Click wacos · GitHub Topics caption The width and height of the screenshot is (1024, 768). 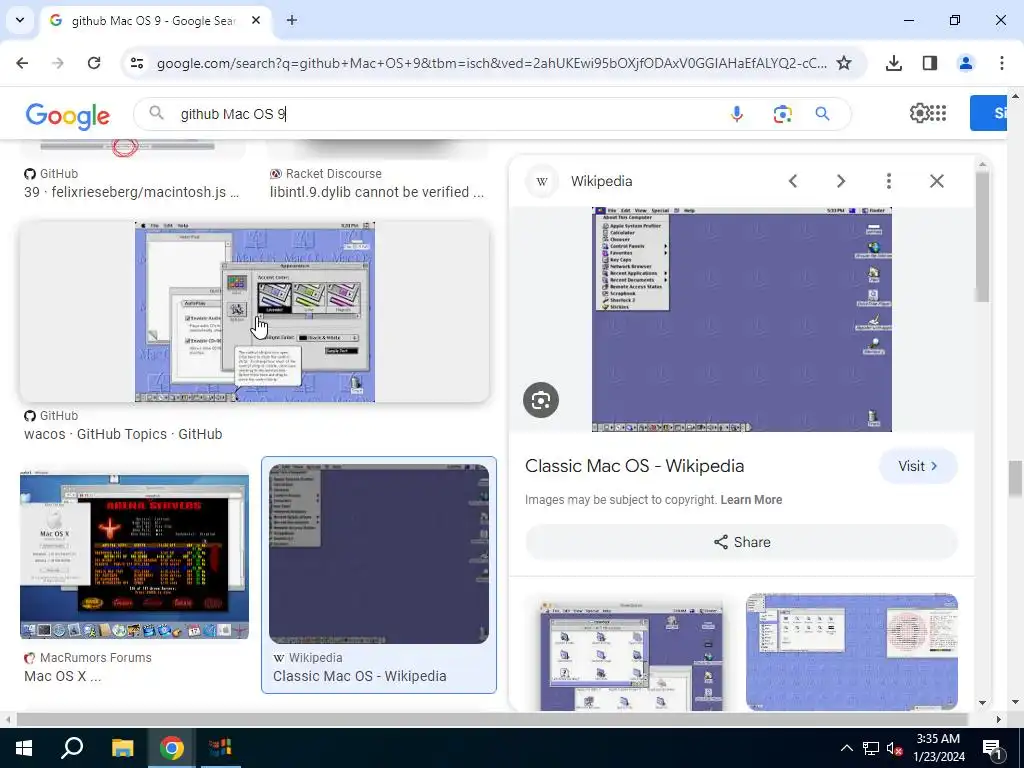(123, 434)
